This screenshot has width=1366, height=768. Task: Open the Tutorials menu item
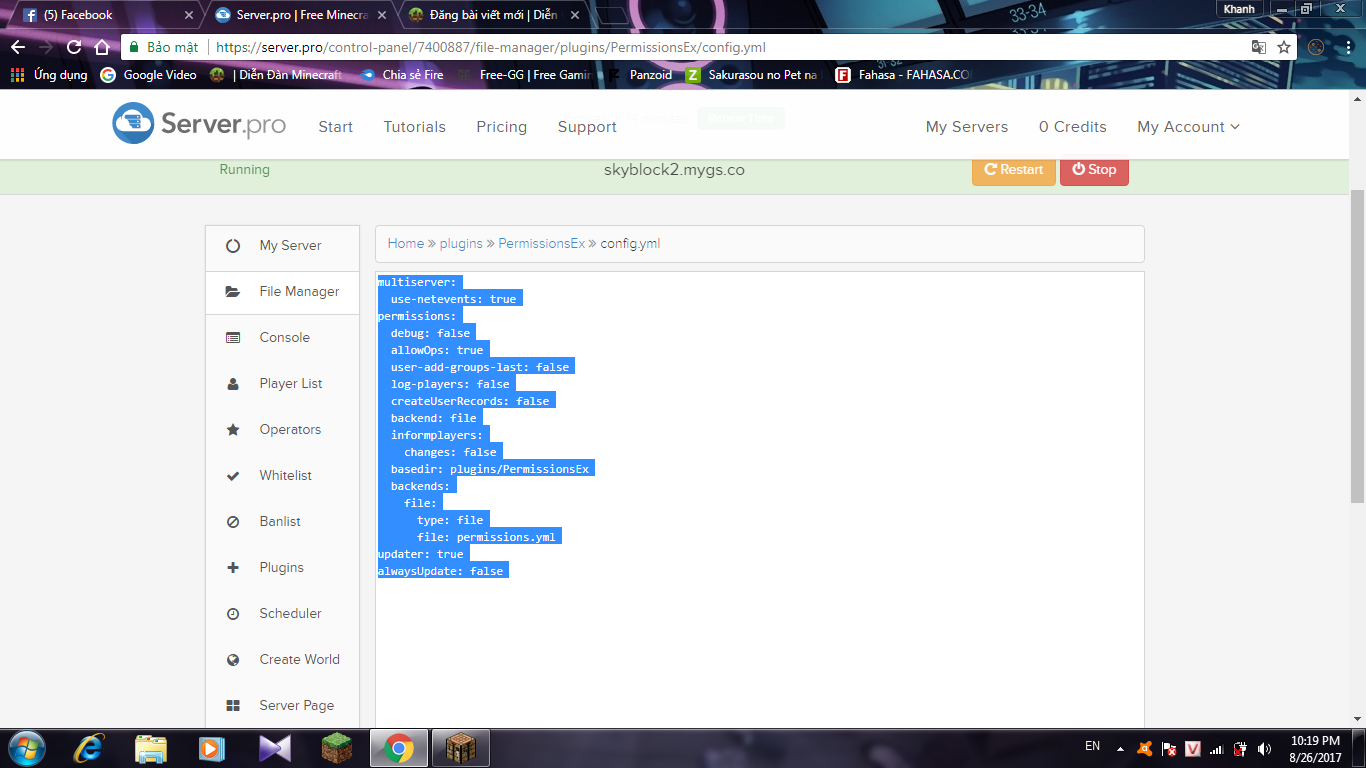point(415,127)
